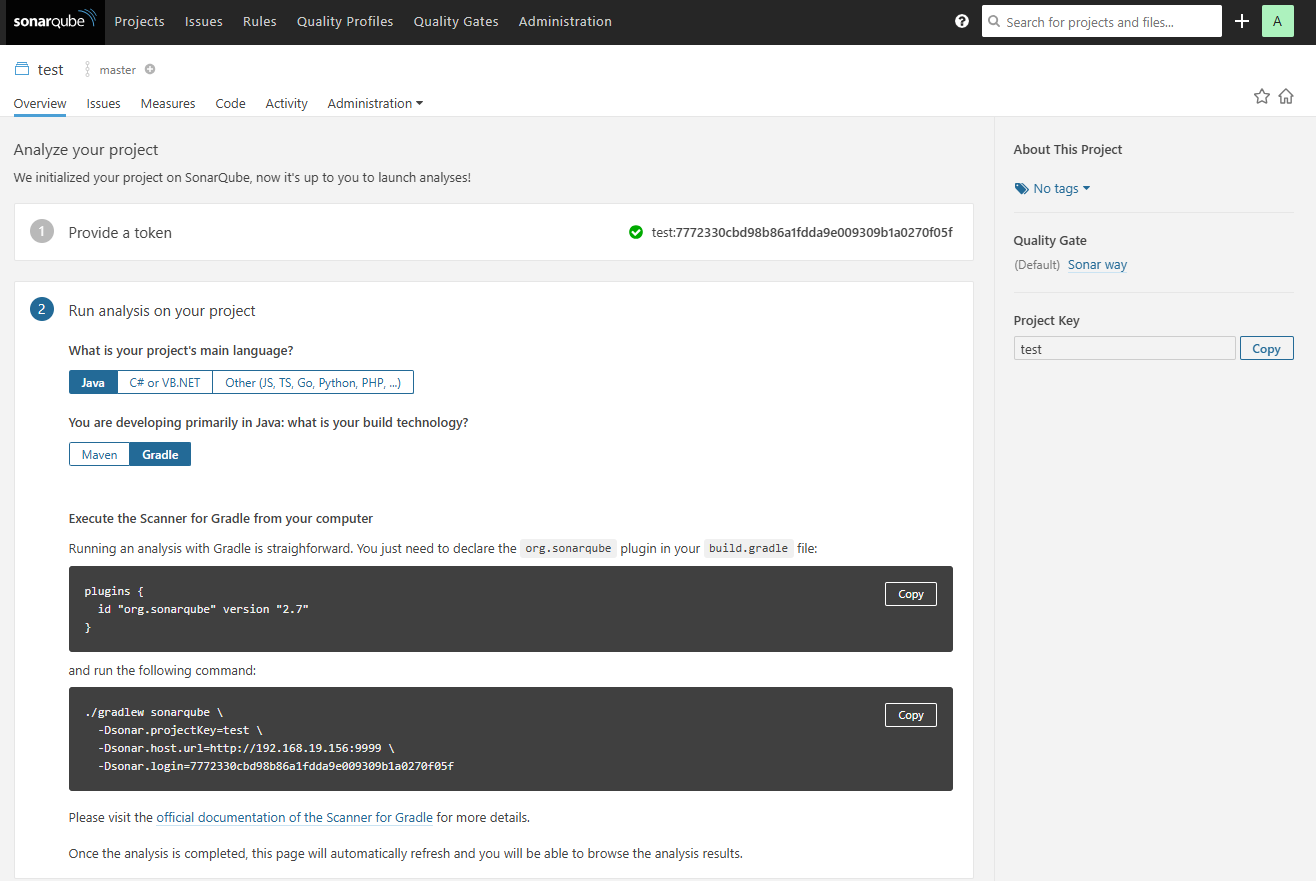
Task: Switch to the project Issues tab
Action: pyautogui.click(x=104, y=103)
